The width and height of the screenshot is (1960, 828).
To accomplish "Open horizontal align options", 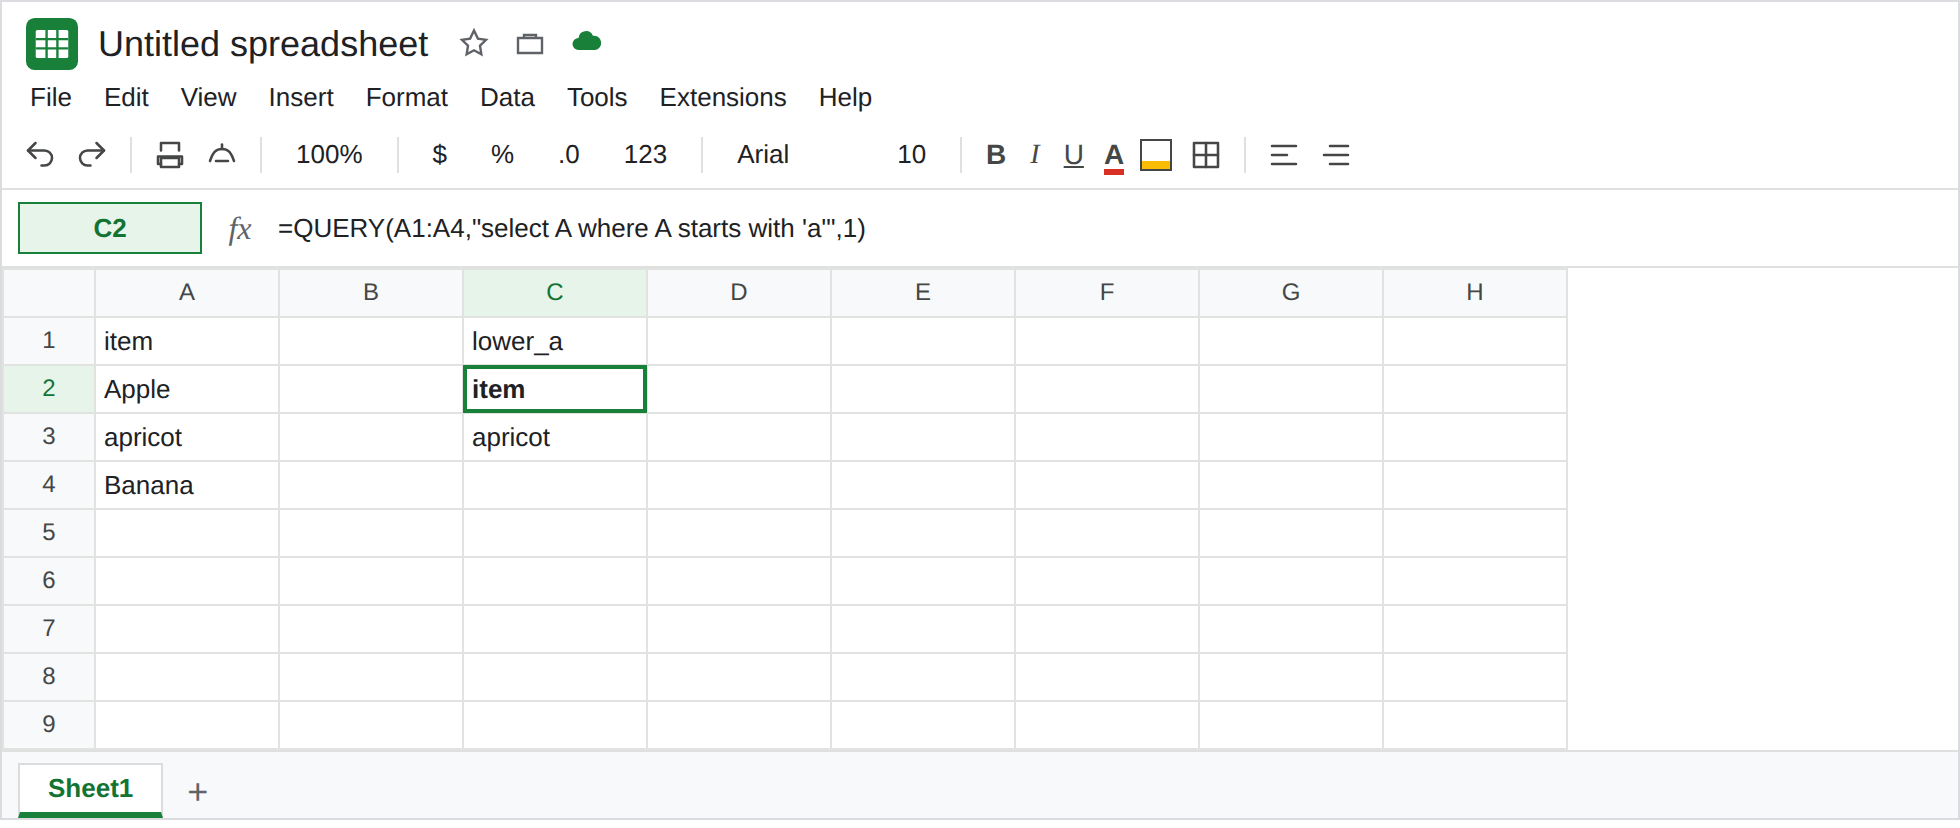I will point(1284,155).
